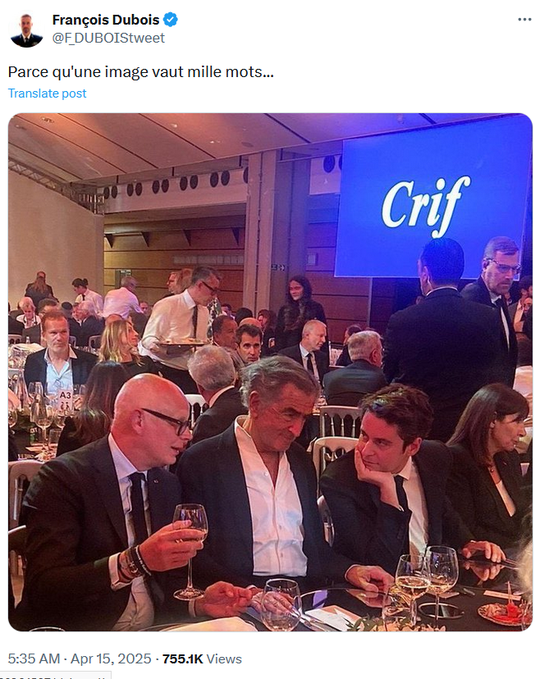Click the 5:35 AM timestamp
This screenshot has width=535, height=679.
point(34,659)
